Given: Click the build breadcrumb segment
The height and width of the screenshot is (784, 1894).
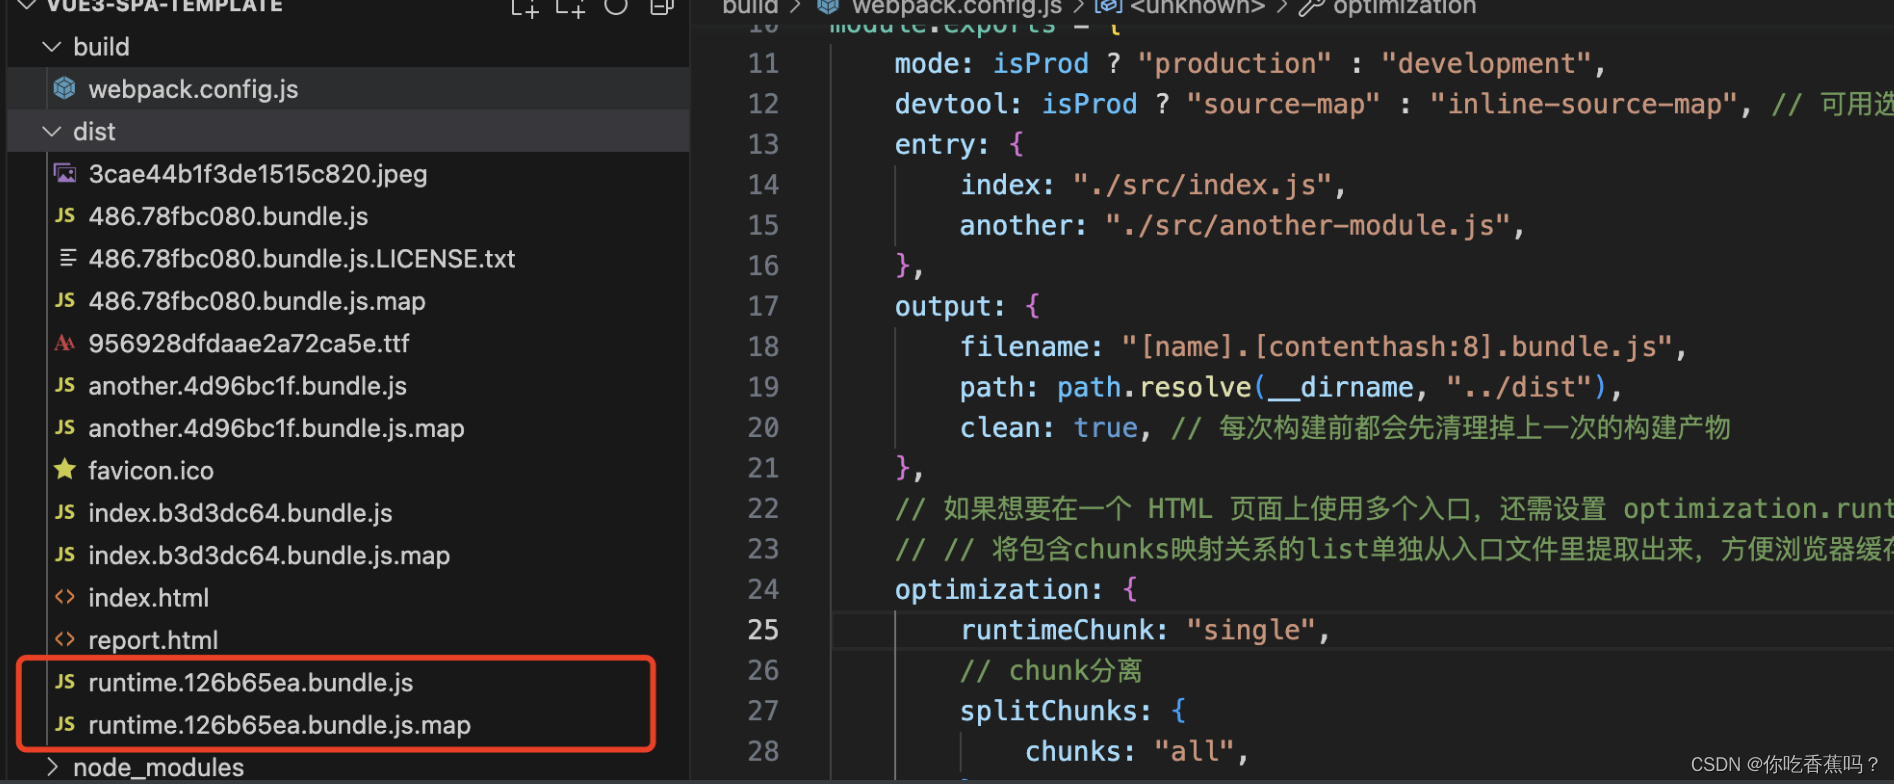Looking at the screenshot, I should coord(750,7).
